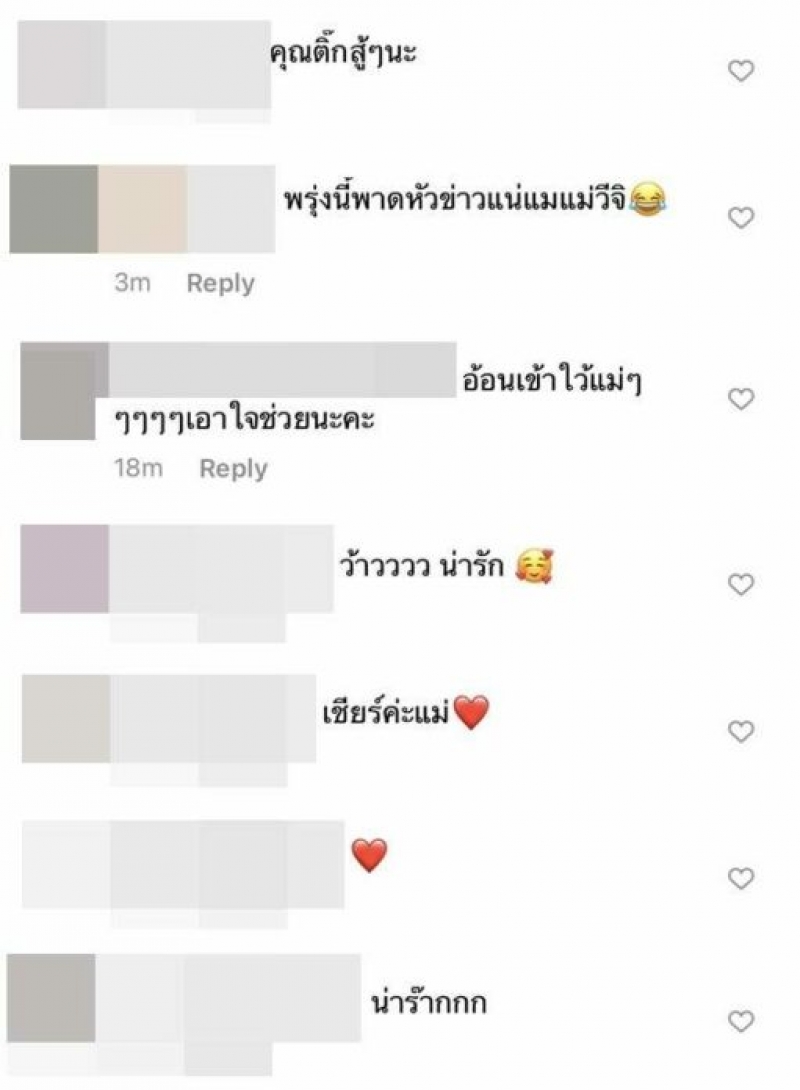Open gray avatar of 'พรุ่งนี้พาดหัวข่าว' commenter
Viewport: 800px width, 1090px height.
[x=54, y=209]
